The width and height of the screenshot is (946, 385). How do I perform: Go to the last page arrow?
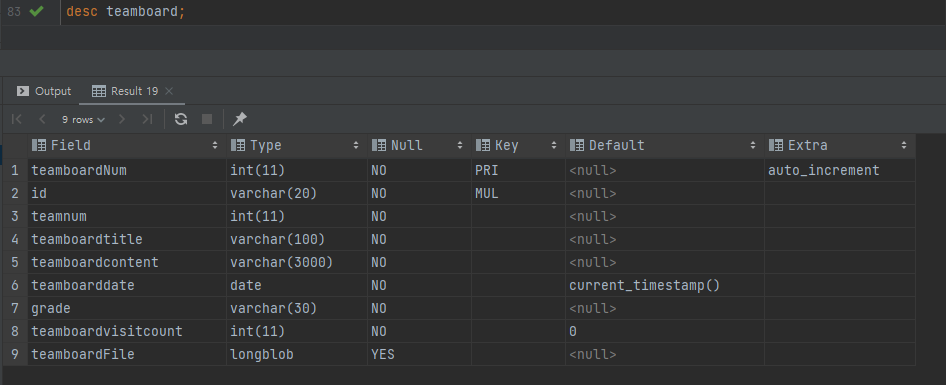147,119
